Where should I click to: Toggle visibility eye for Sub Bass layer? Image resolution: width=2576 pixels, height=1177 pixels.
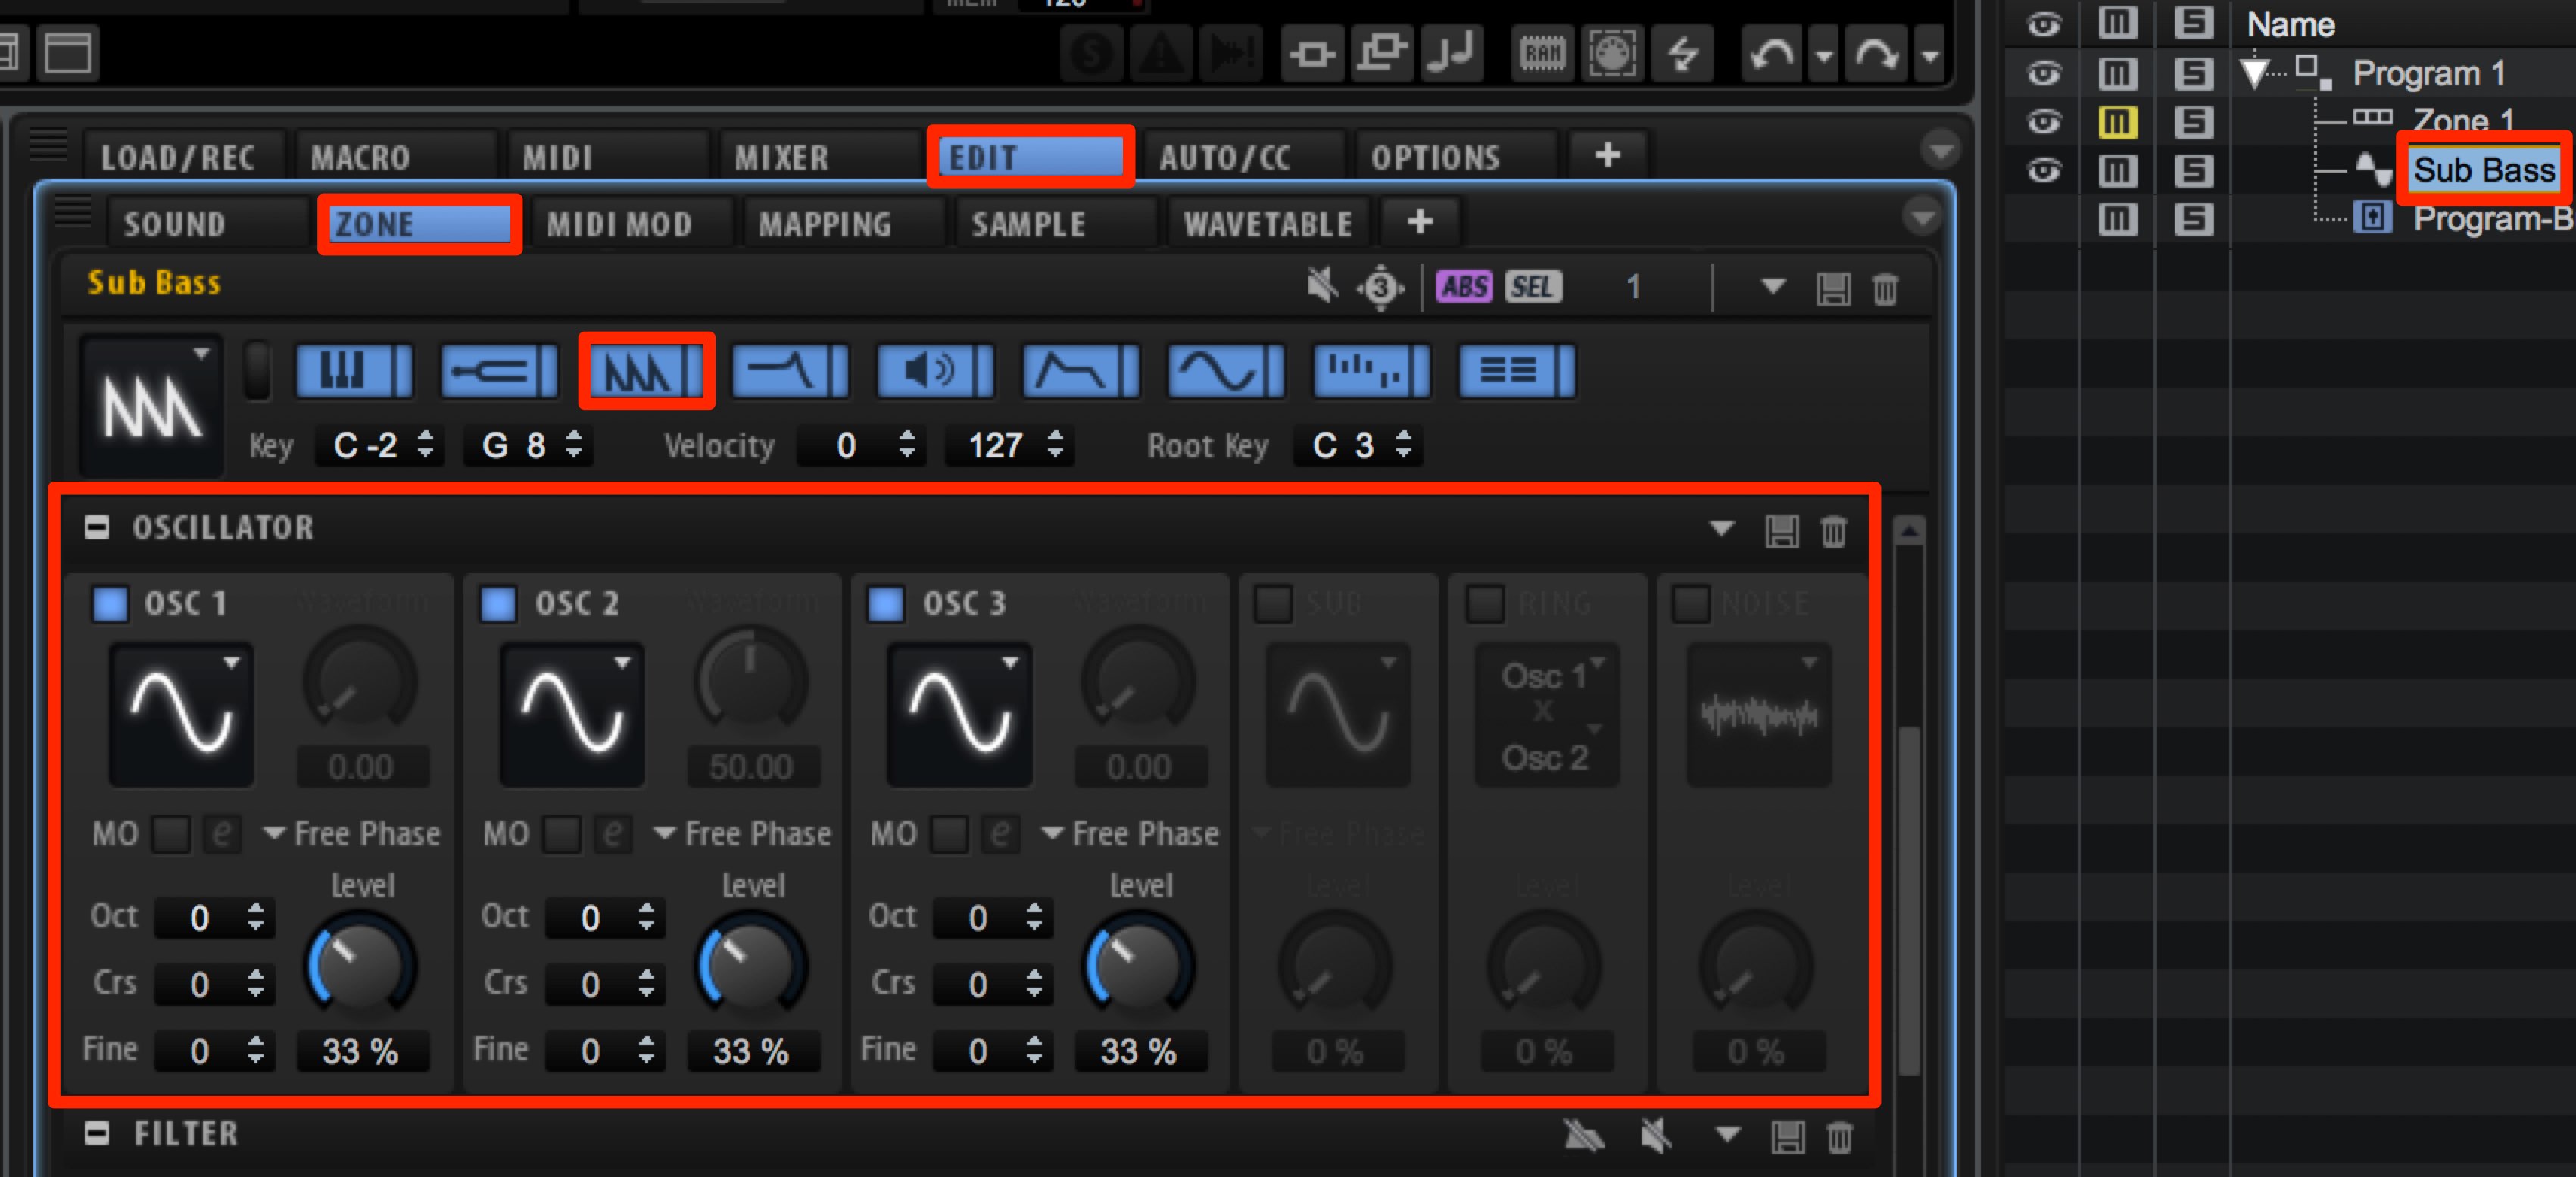point(2043,171)
